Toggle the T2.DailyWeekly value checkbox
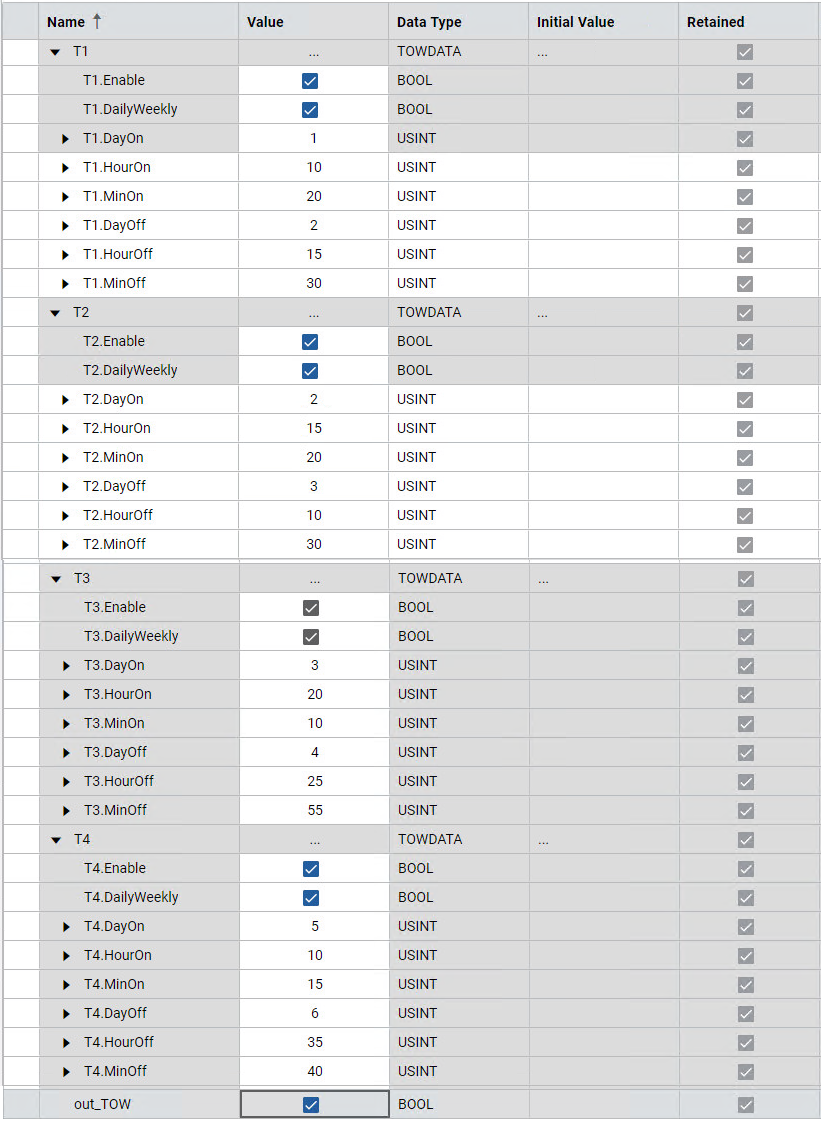Viewport: 821px width, 1122px height. pyautogui.click(x=310, y=371)
